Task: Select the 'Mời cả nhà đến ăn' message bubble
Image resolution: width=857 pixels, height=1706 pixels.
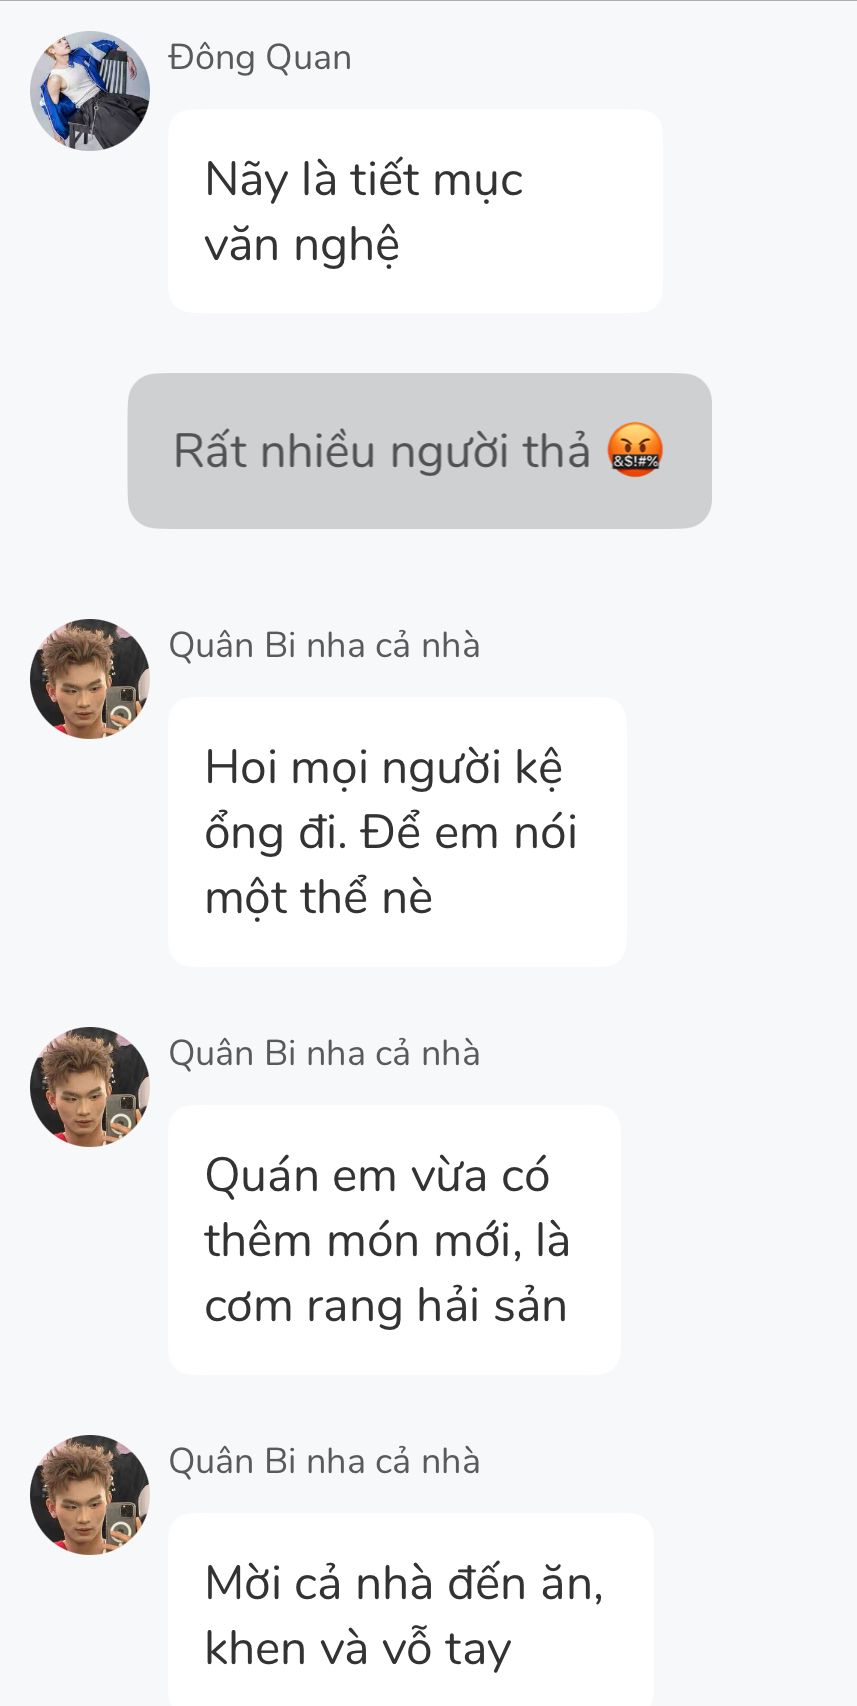Action: pos(410,1610)
